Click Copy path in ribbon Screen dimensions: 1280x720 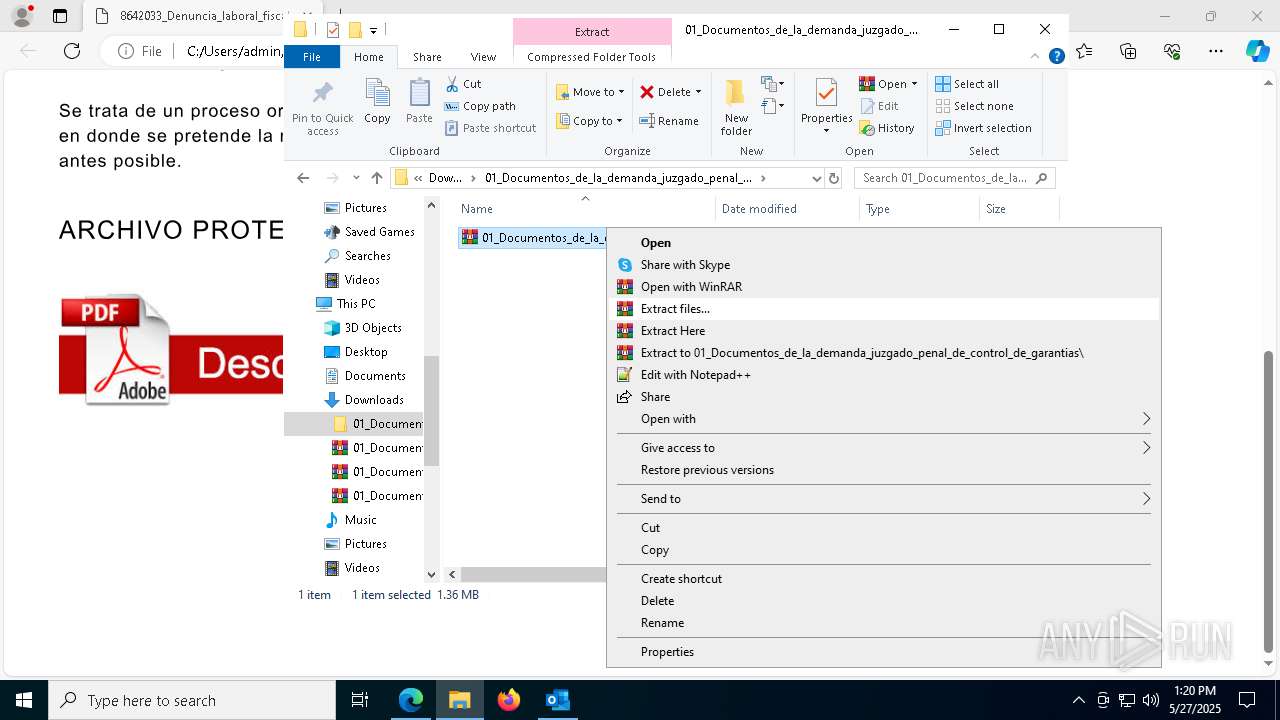coord(480,106)
